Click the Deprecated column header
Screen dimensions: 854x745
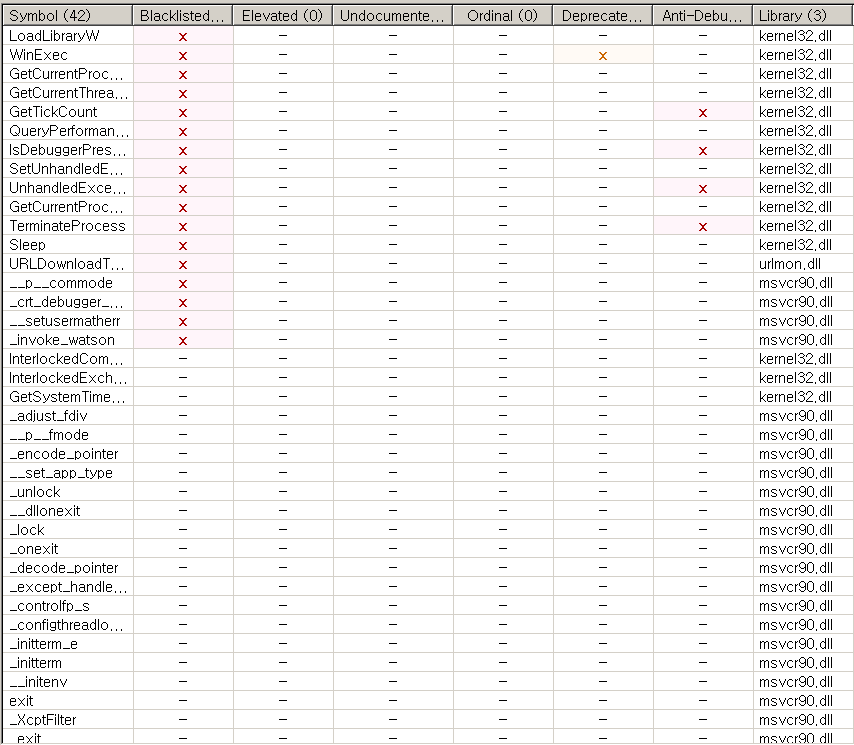pos(602,15)
